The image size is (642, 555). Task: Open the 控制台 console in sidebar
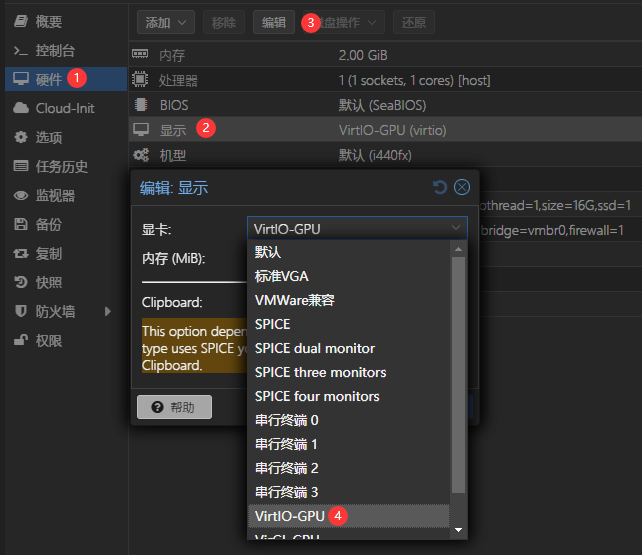click(x=55, y=50)
